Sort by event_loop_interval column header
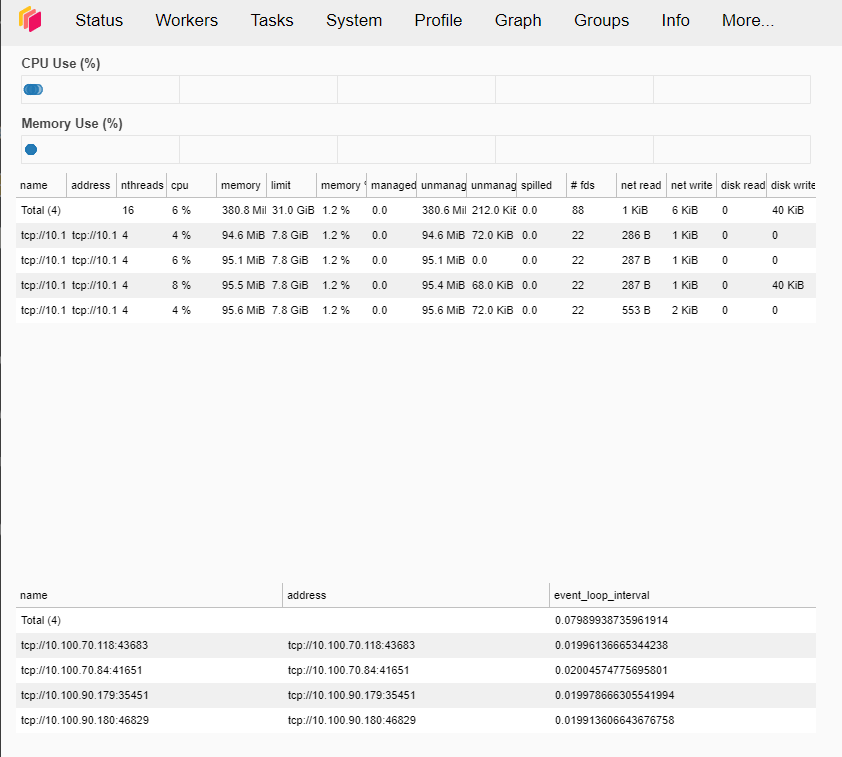 tap(601, 595)
